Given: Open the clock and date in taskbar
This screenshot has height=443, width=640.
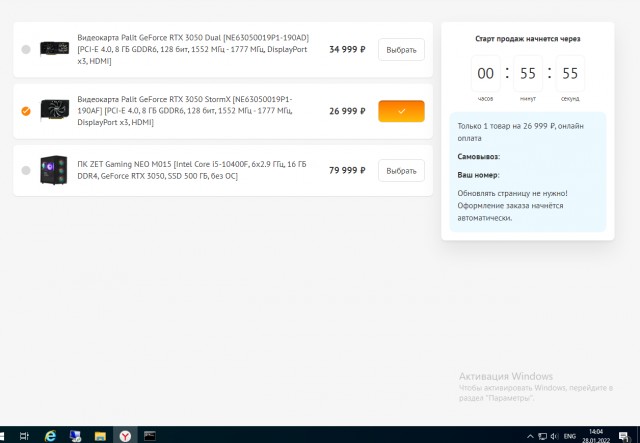Looking at the screenshot, I should [596, 436].
